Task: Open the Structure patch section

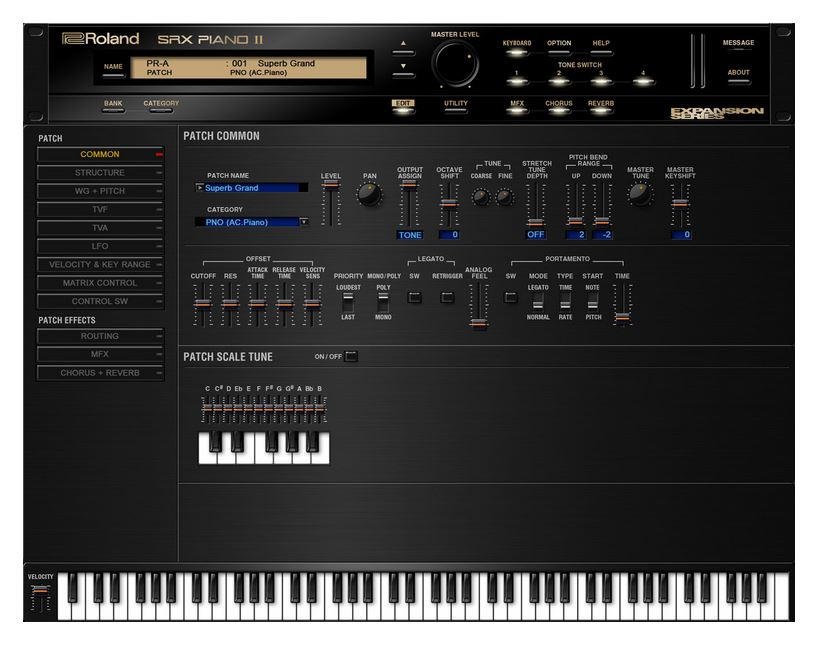Action: 100,172
